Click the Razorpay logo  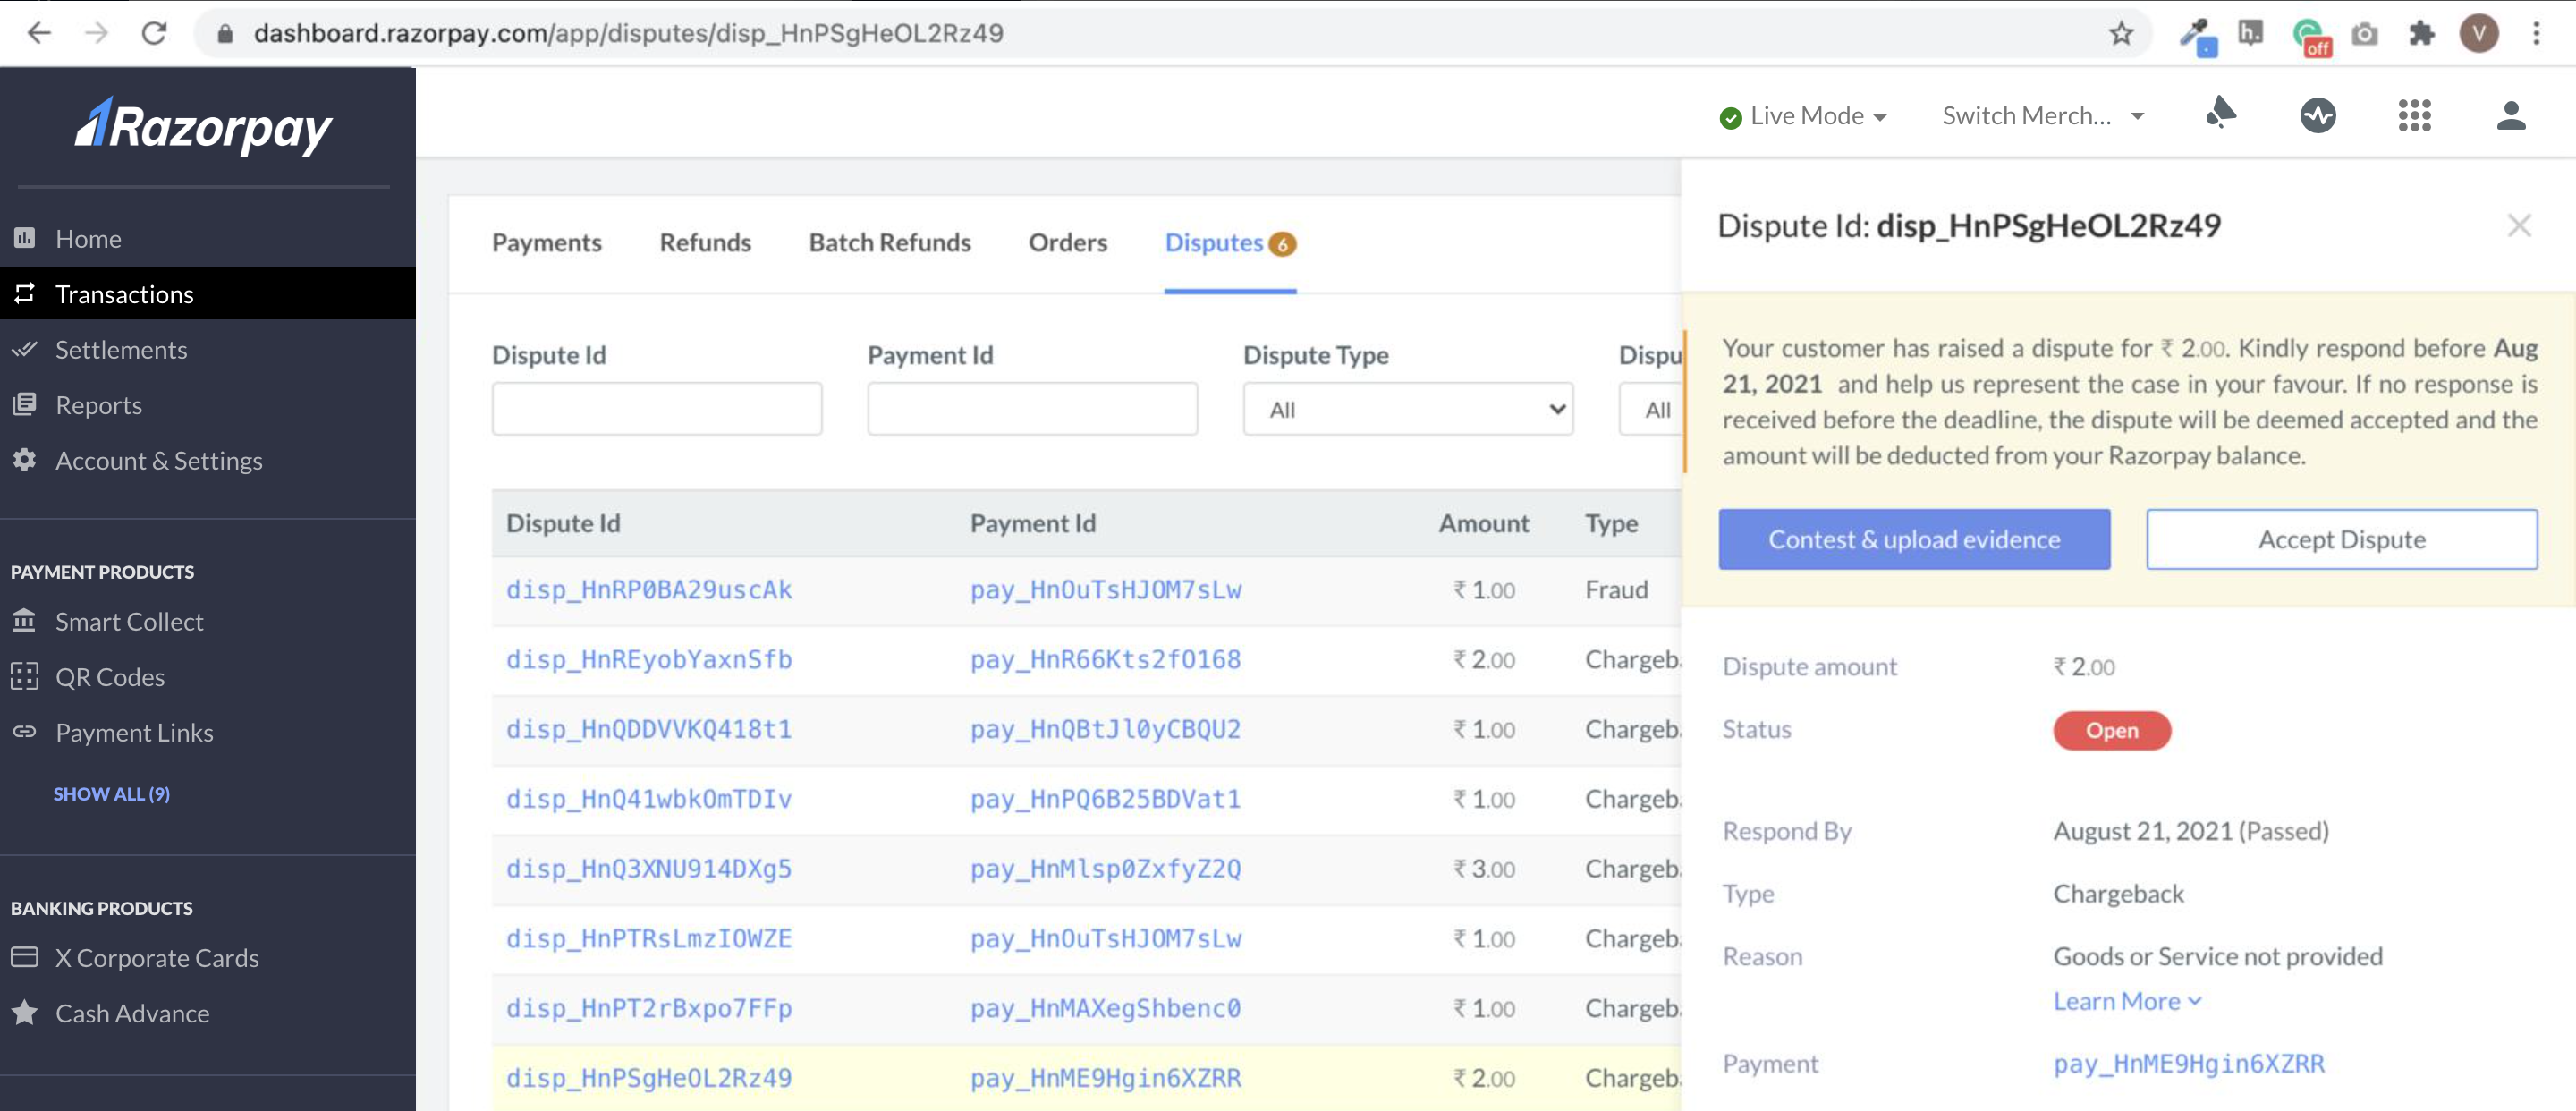click(203, 127)
